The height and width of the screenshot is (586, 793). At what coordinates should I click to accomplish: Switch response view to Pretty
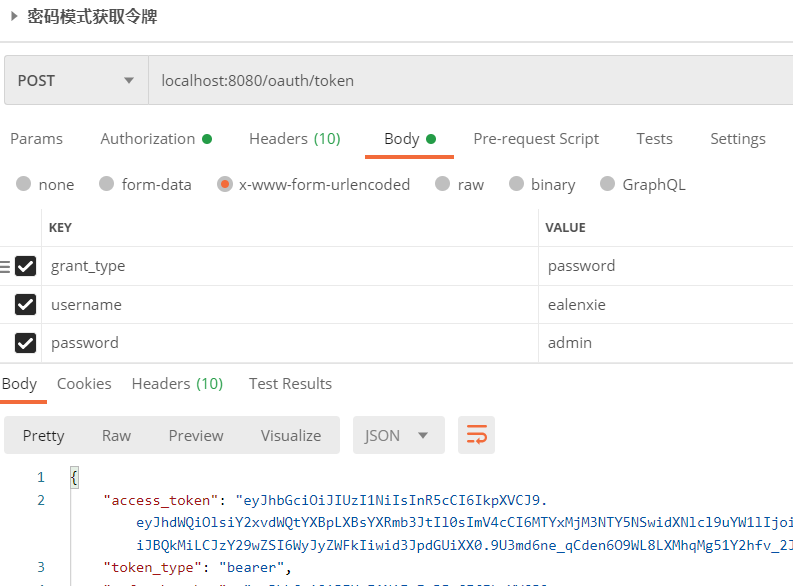pyautogui.click(x=43, y=435)
